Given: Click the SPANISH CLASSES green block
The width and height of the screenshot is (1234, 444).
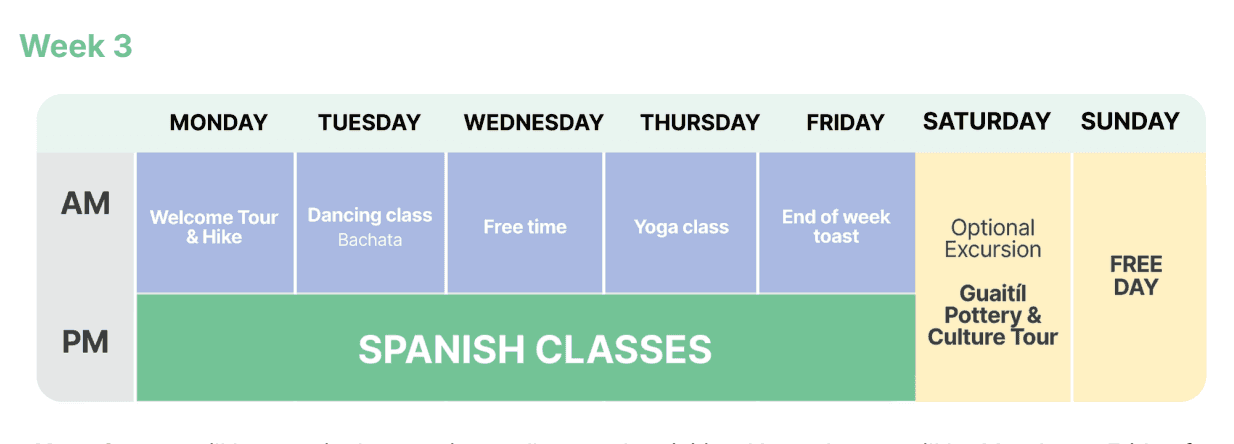Looking at the screenshot, I should 535,349.
